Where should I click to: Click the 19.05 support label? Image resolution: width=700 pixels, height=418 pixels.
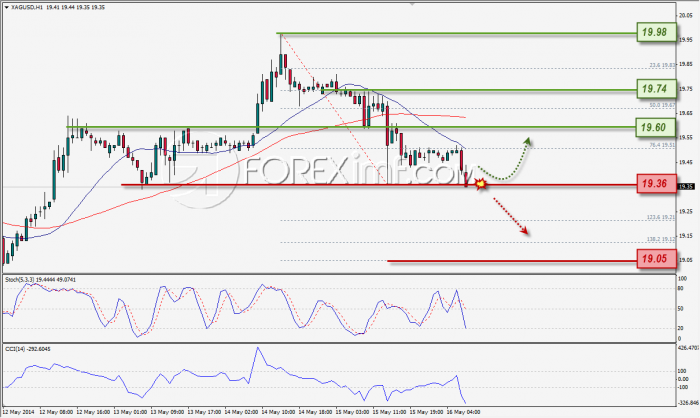pyautogui.click(x=657, y=259)
